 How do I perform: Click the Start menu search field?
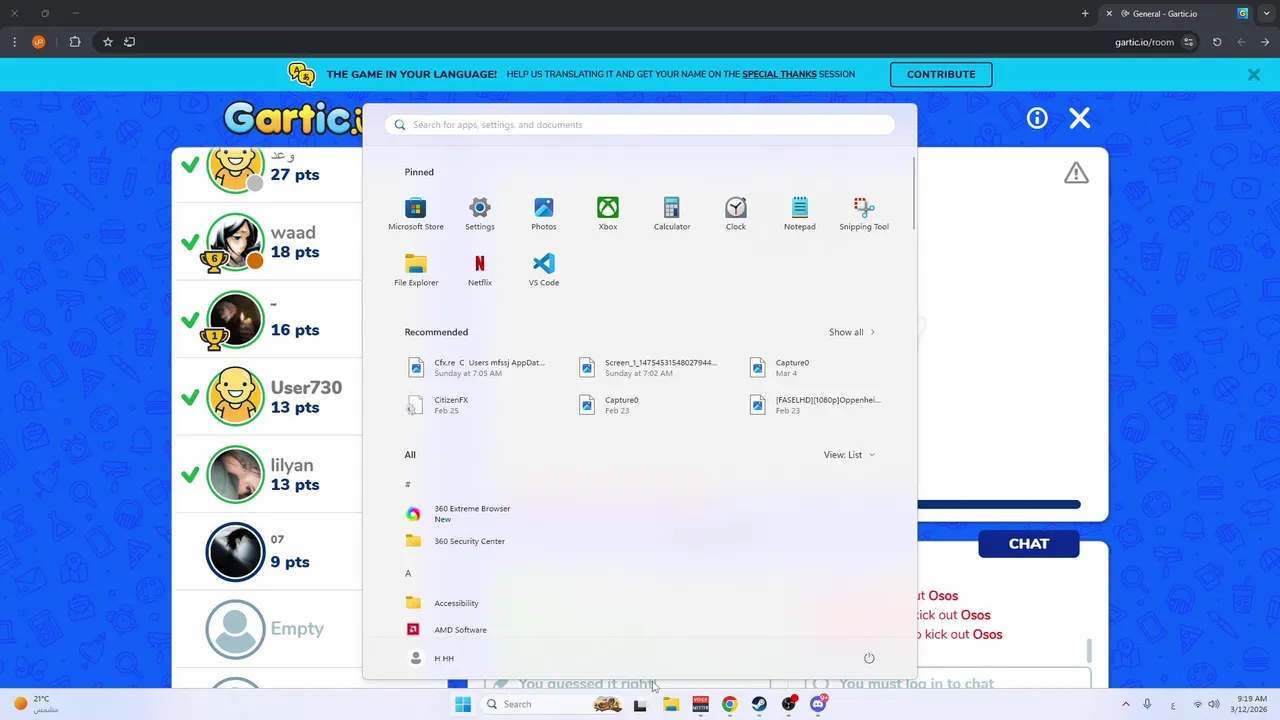(x=640, y=125)
